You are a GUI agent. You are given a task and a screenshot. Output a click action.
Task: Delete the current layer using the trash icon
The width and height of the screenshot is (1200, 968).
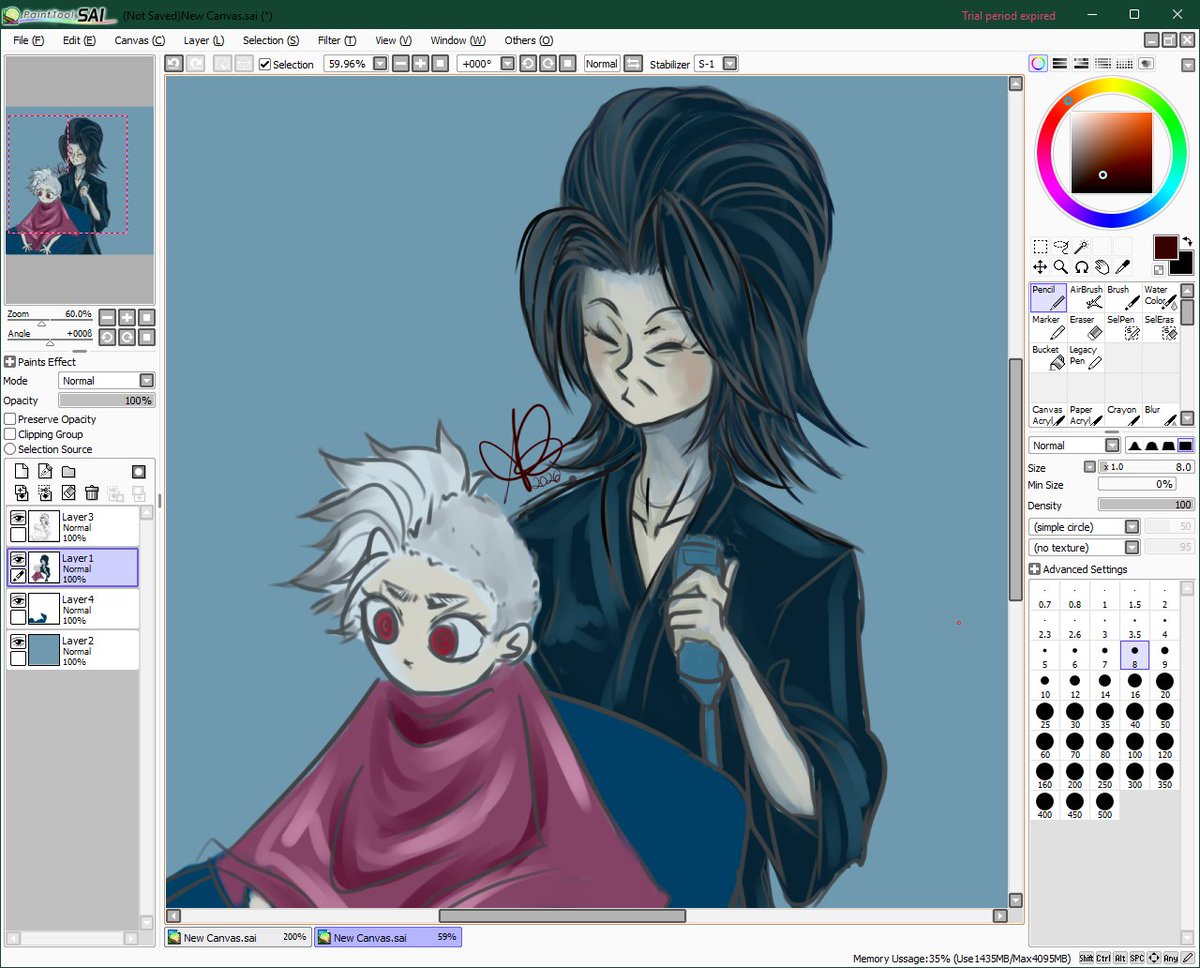pos(91,493)
